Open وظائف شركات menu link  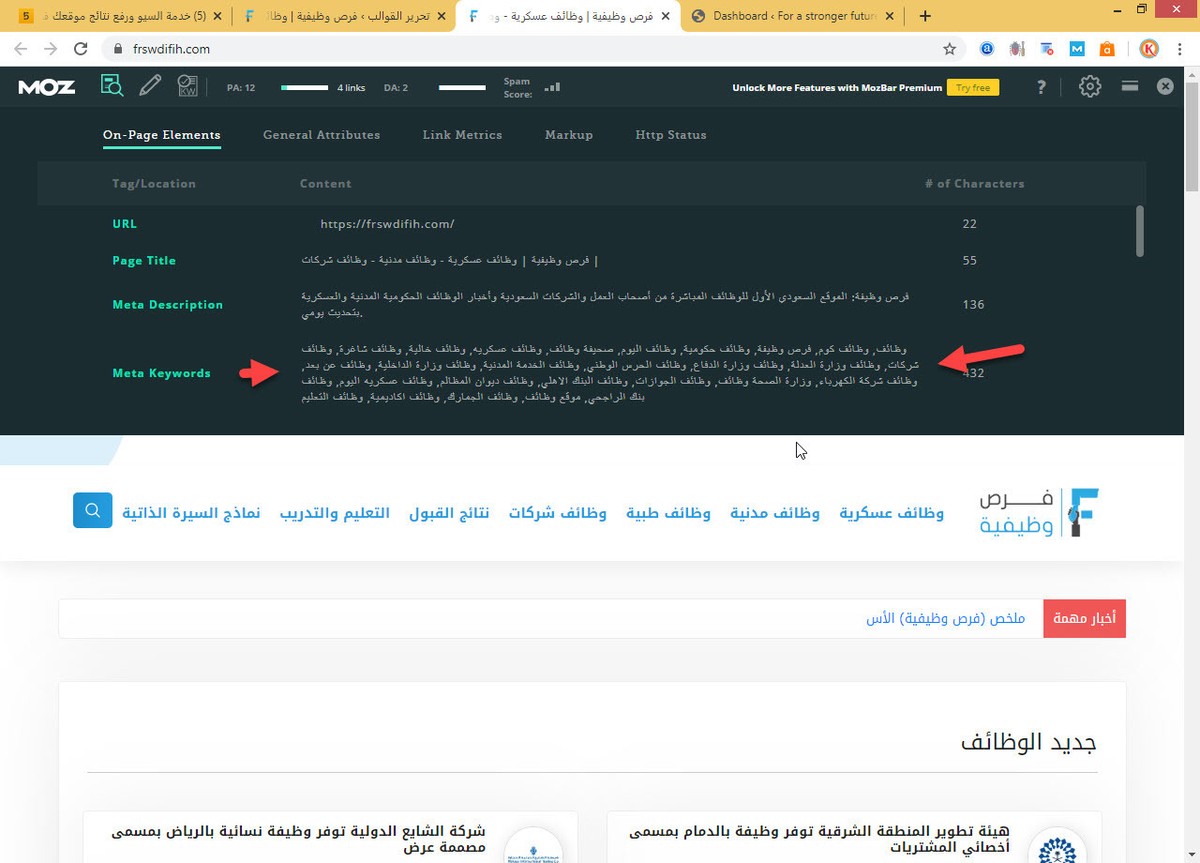pyautogui.click(x=557, y=513)
